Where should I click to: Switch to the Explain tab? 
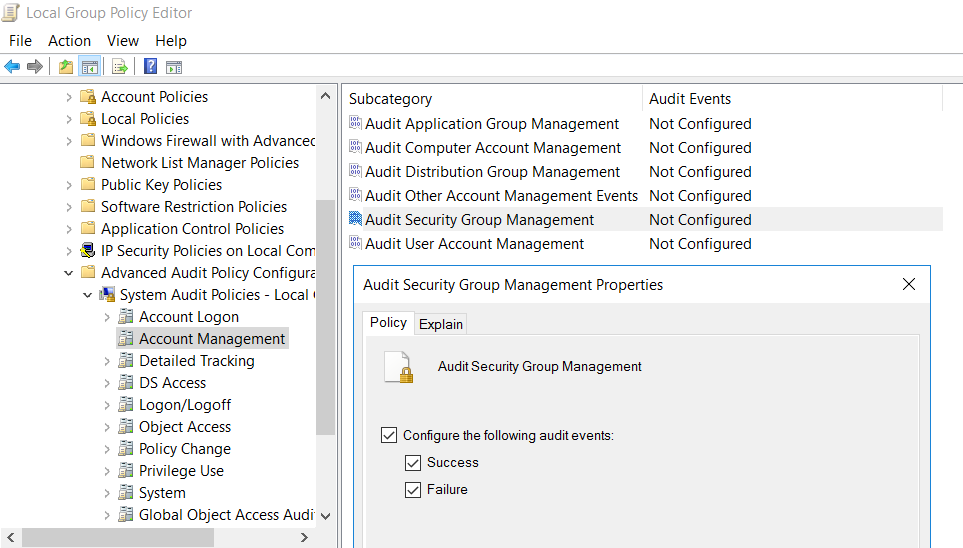pos(440,324)
